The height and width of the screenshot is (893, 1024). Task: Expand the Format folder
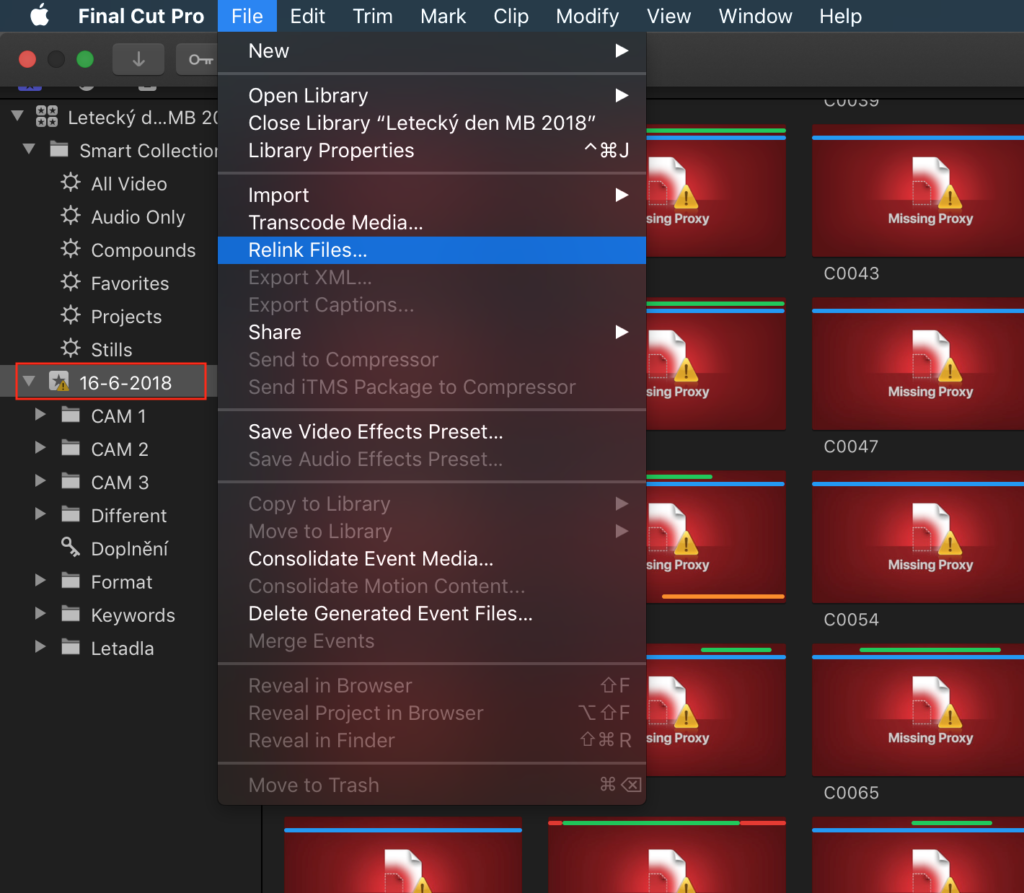[x=40, y=581]
